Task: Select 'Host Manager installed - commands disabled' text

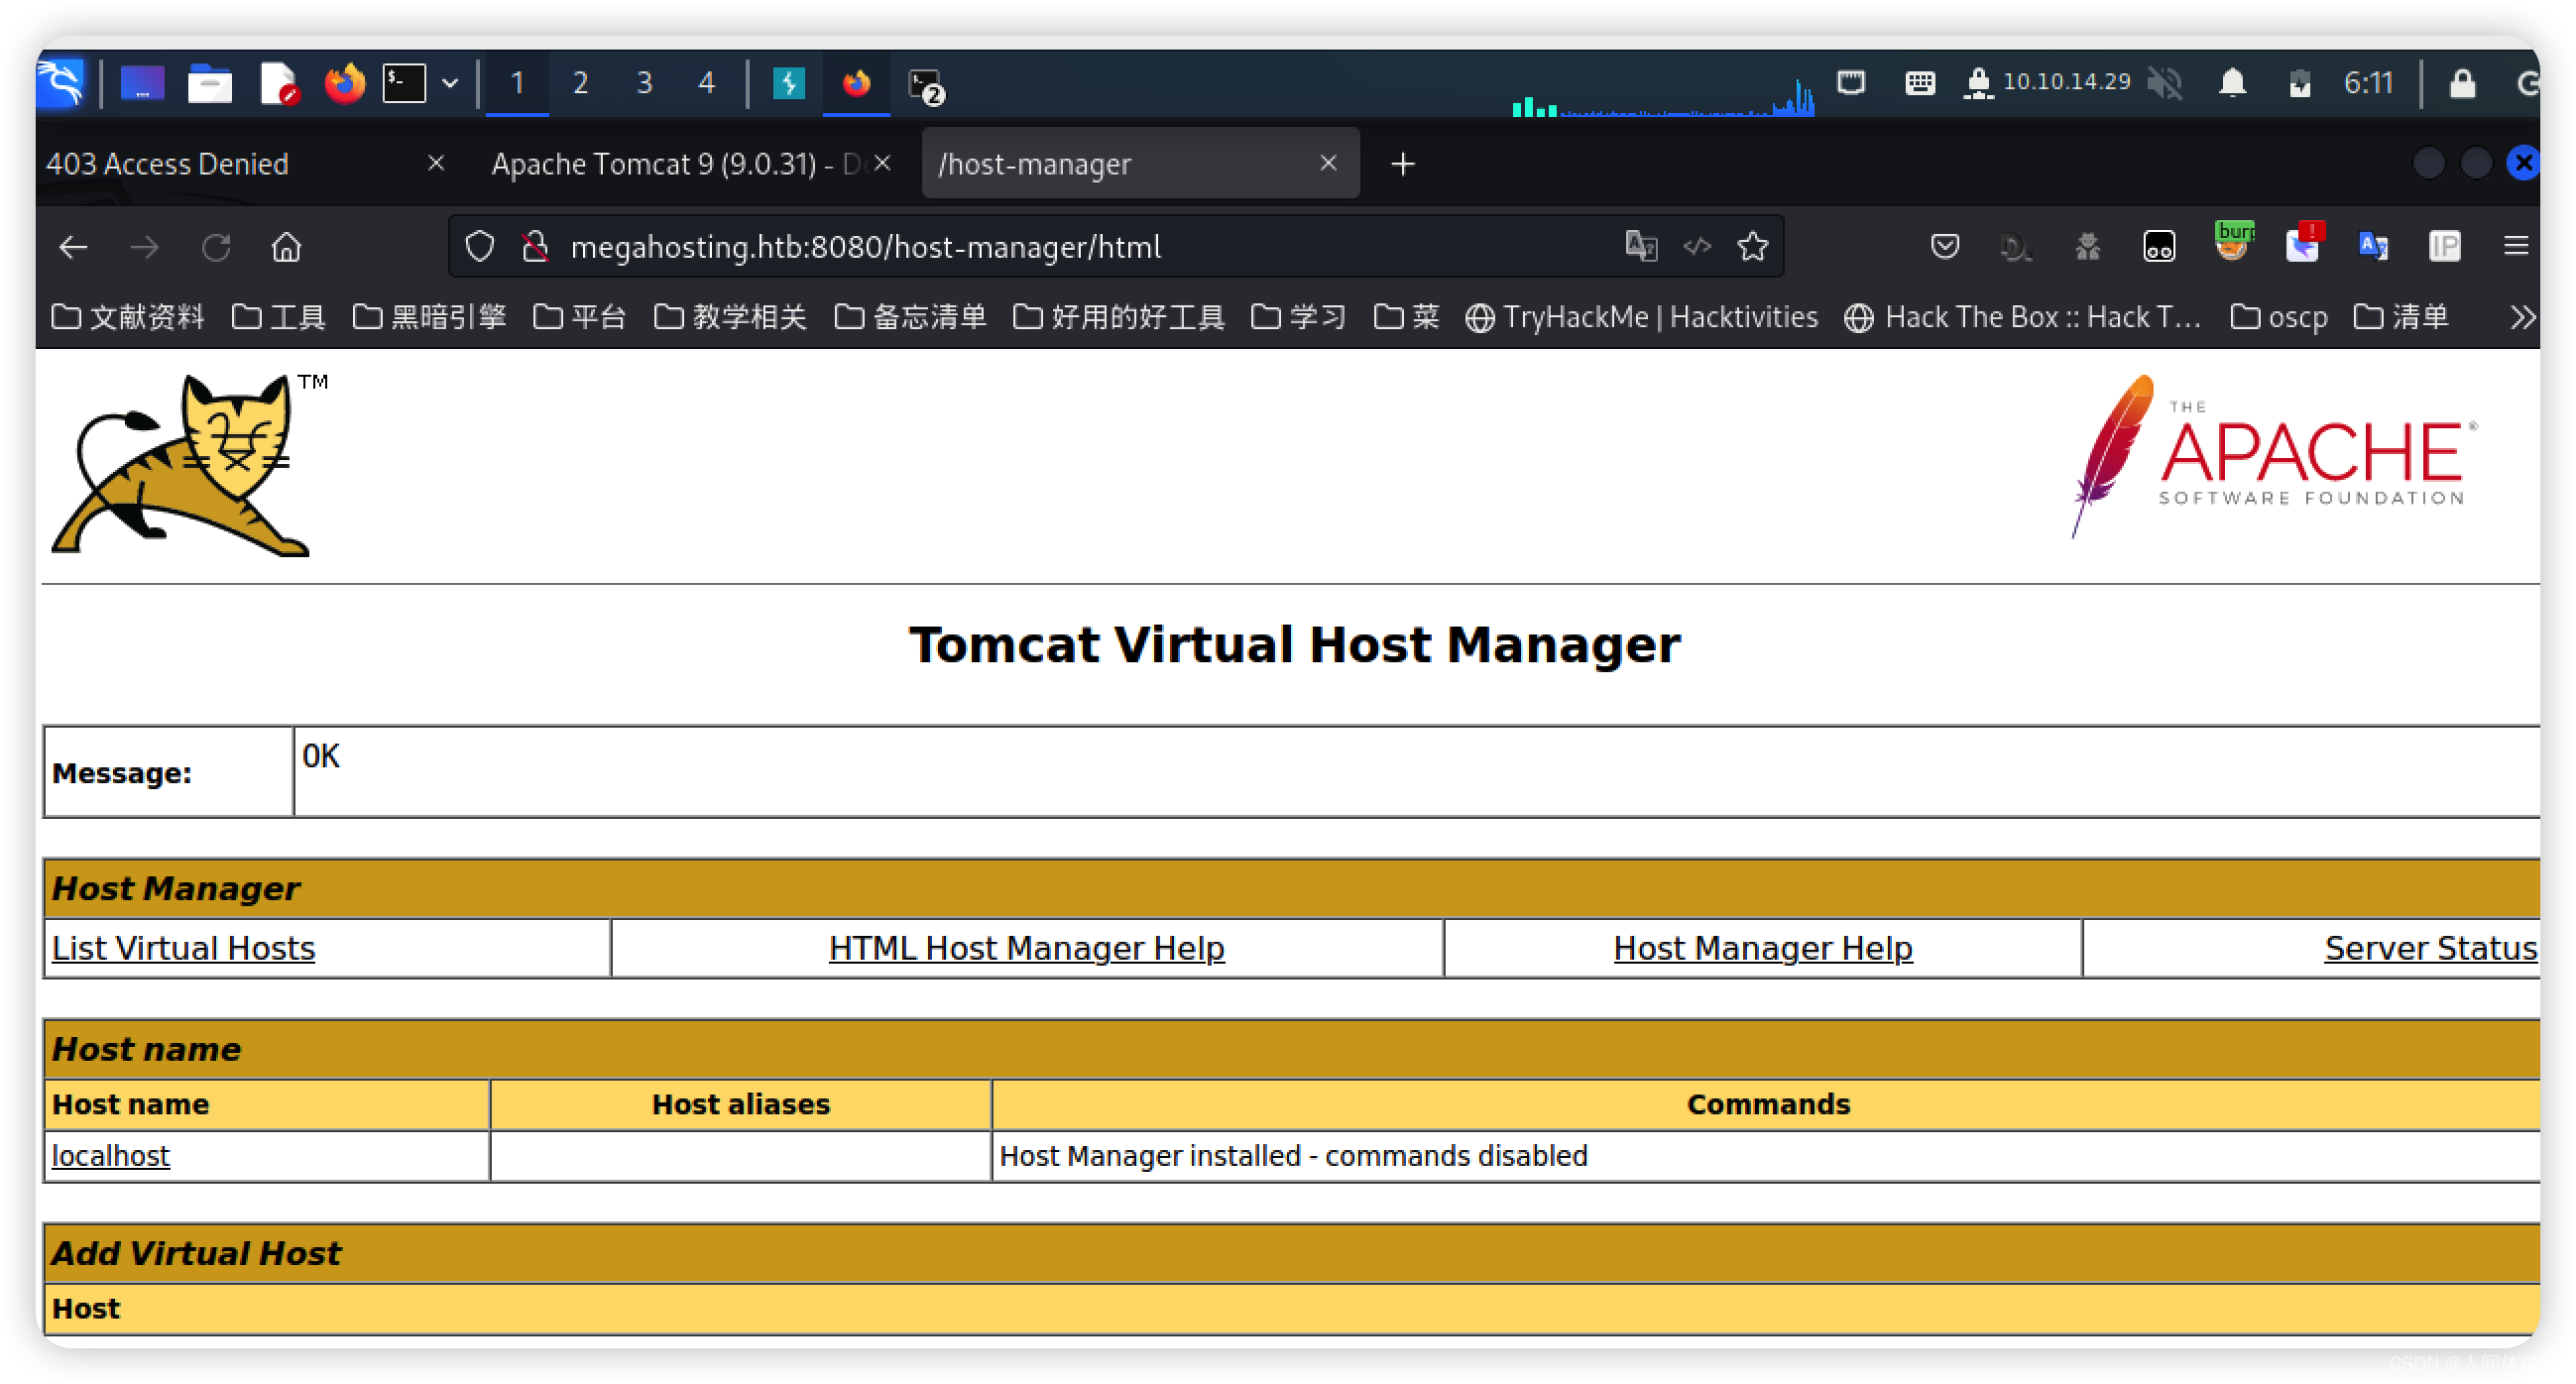Action: tap(1293, 1156)
